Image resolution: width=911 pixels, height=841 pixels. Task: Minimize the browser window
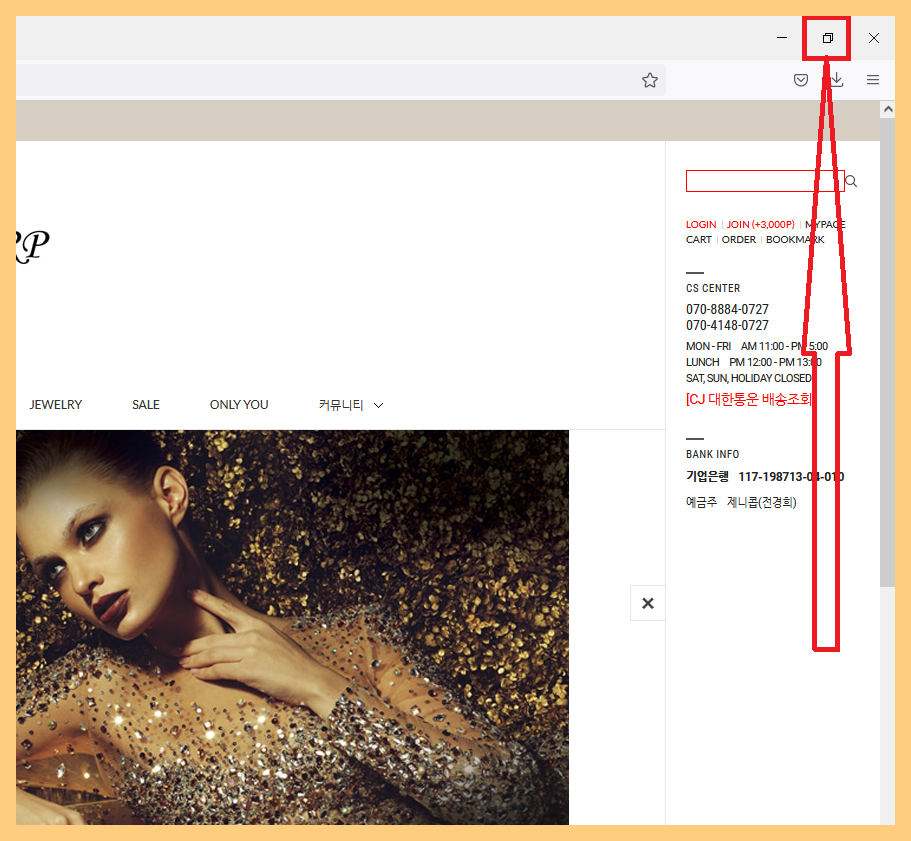(x=782, y=38)
